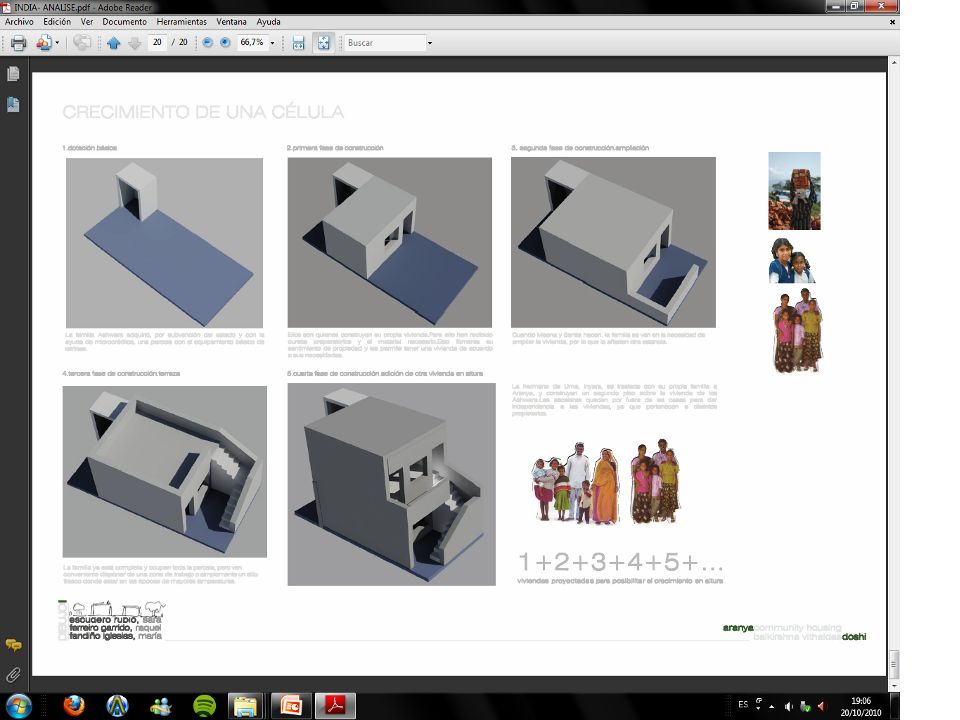Image resolution: width=960 pixels, height=720 pixels.
Task: Click the vertical scrollbar thumb
Action: (x=894, y=662)
